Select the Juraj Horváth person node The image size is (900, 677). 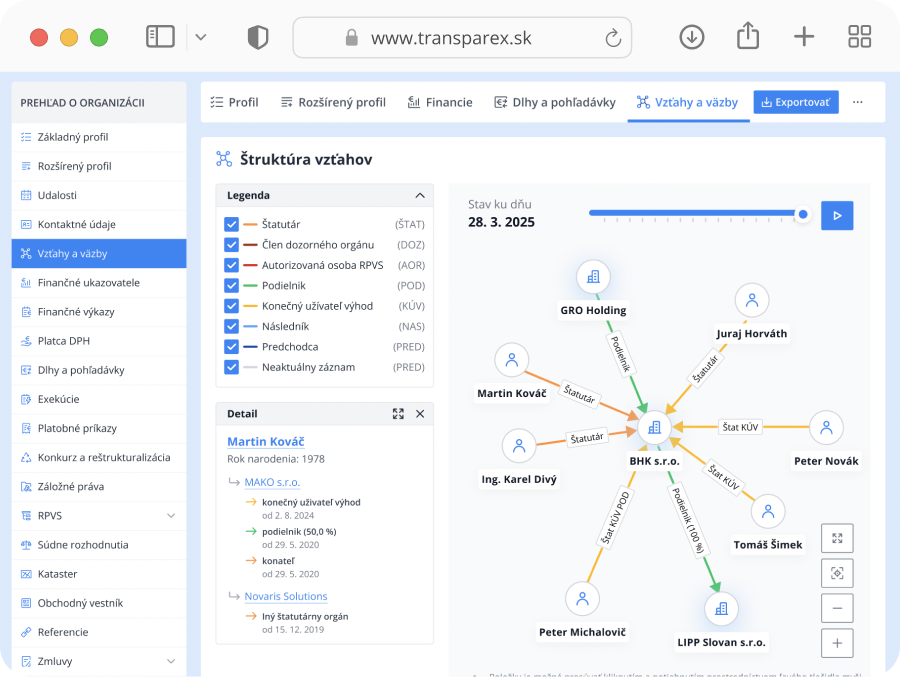pos(752,300)
